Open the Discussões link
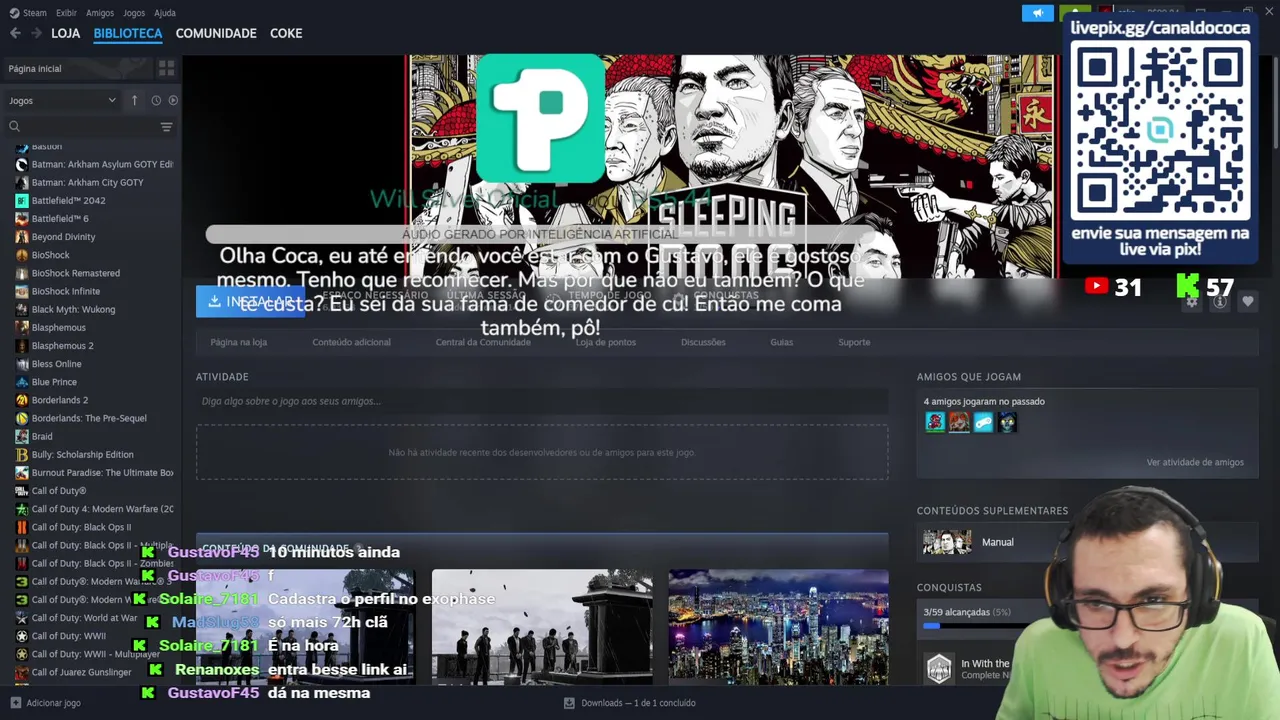 coord(703,342)
